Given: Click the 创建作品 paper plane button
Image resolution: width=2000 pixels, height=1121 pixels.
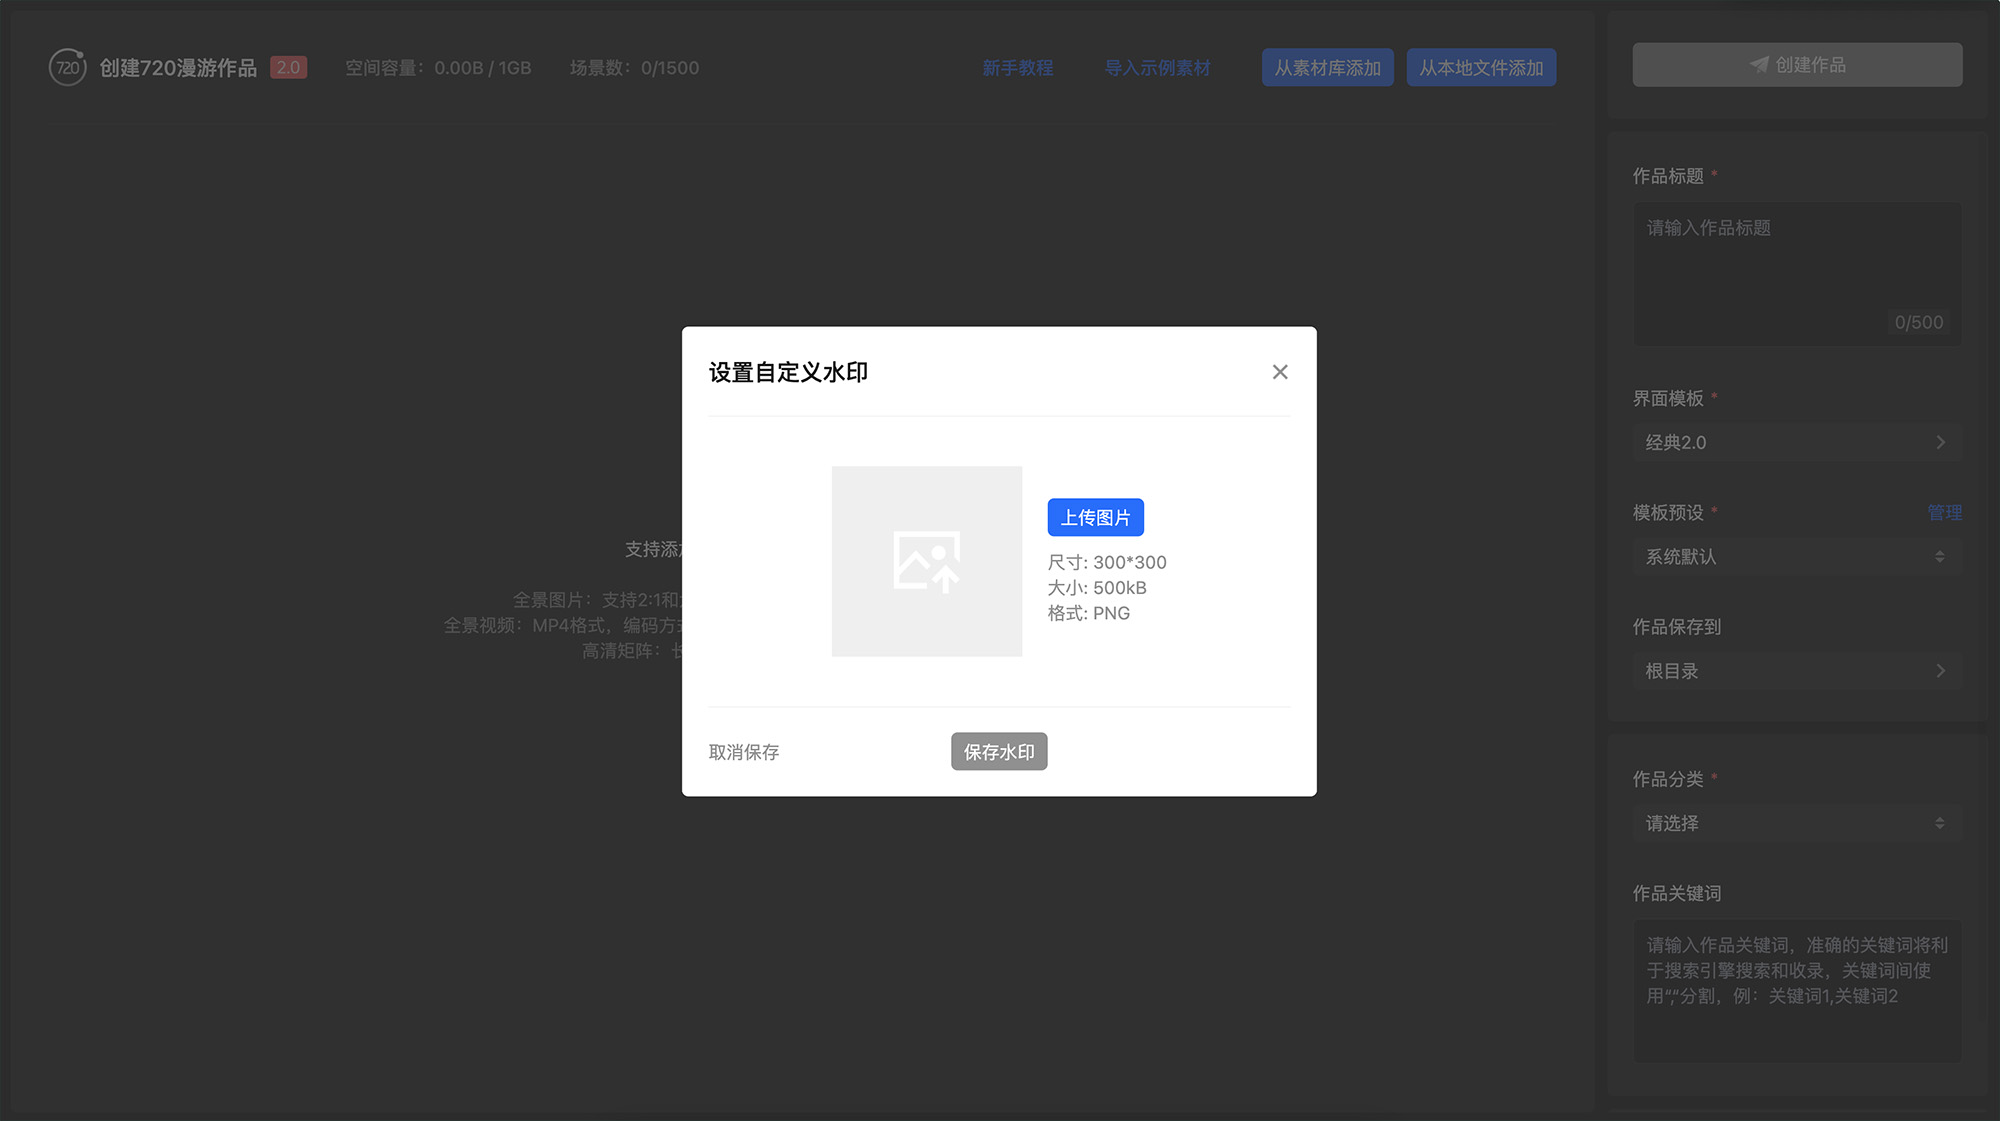Looking at the screenshot, I should pyautogui.click(x=1797, y=65).
